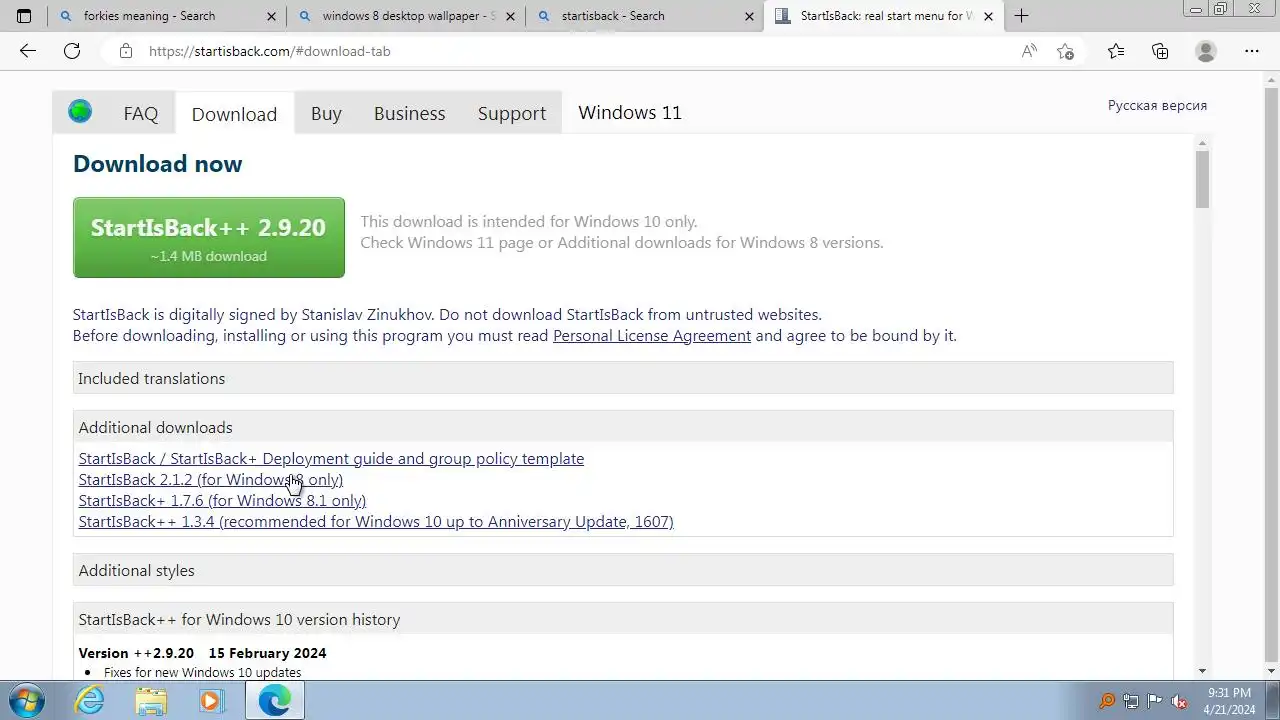Switch to Русская версия

tap(1157, 105)
